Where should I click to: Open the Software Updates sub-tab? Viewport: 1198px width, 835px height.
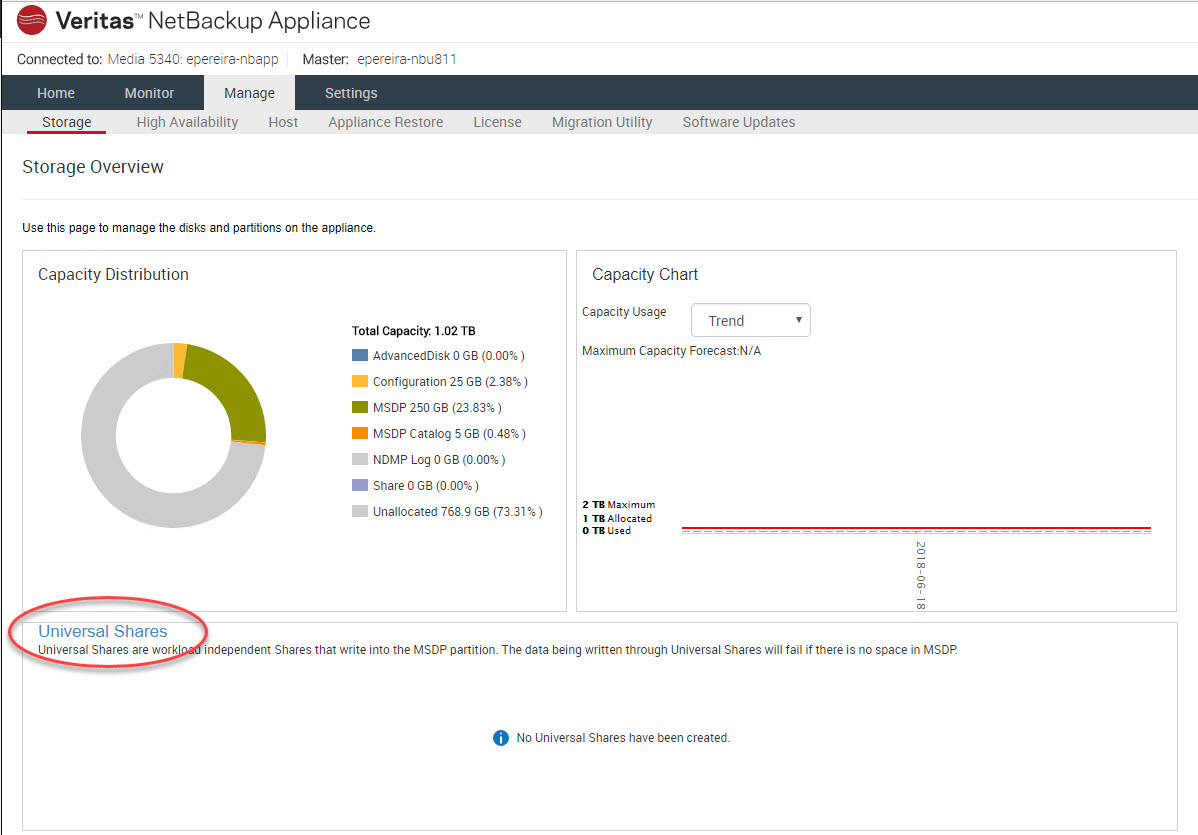(x=739, y=122)
